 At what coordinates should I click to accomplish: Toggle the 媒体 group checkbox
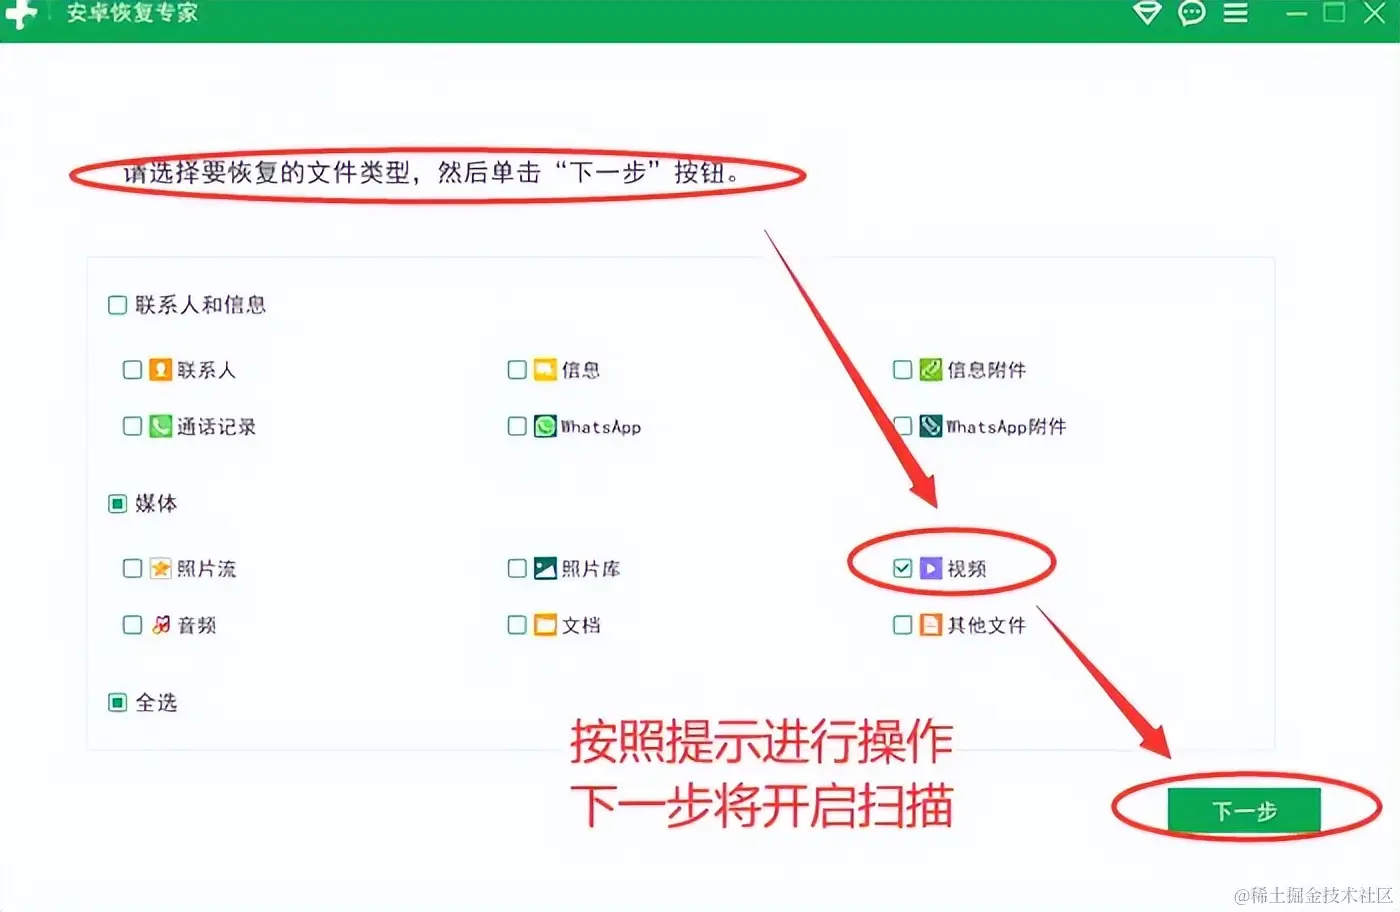[117, 504]
